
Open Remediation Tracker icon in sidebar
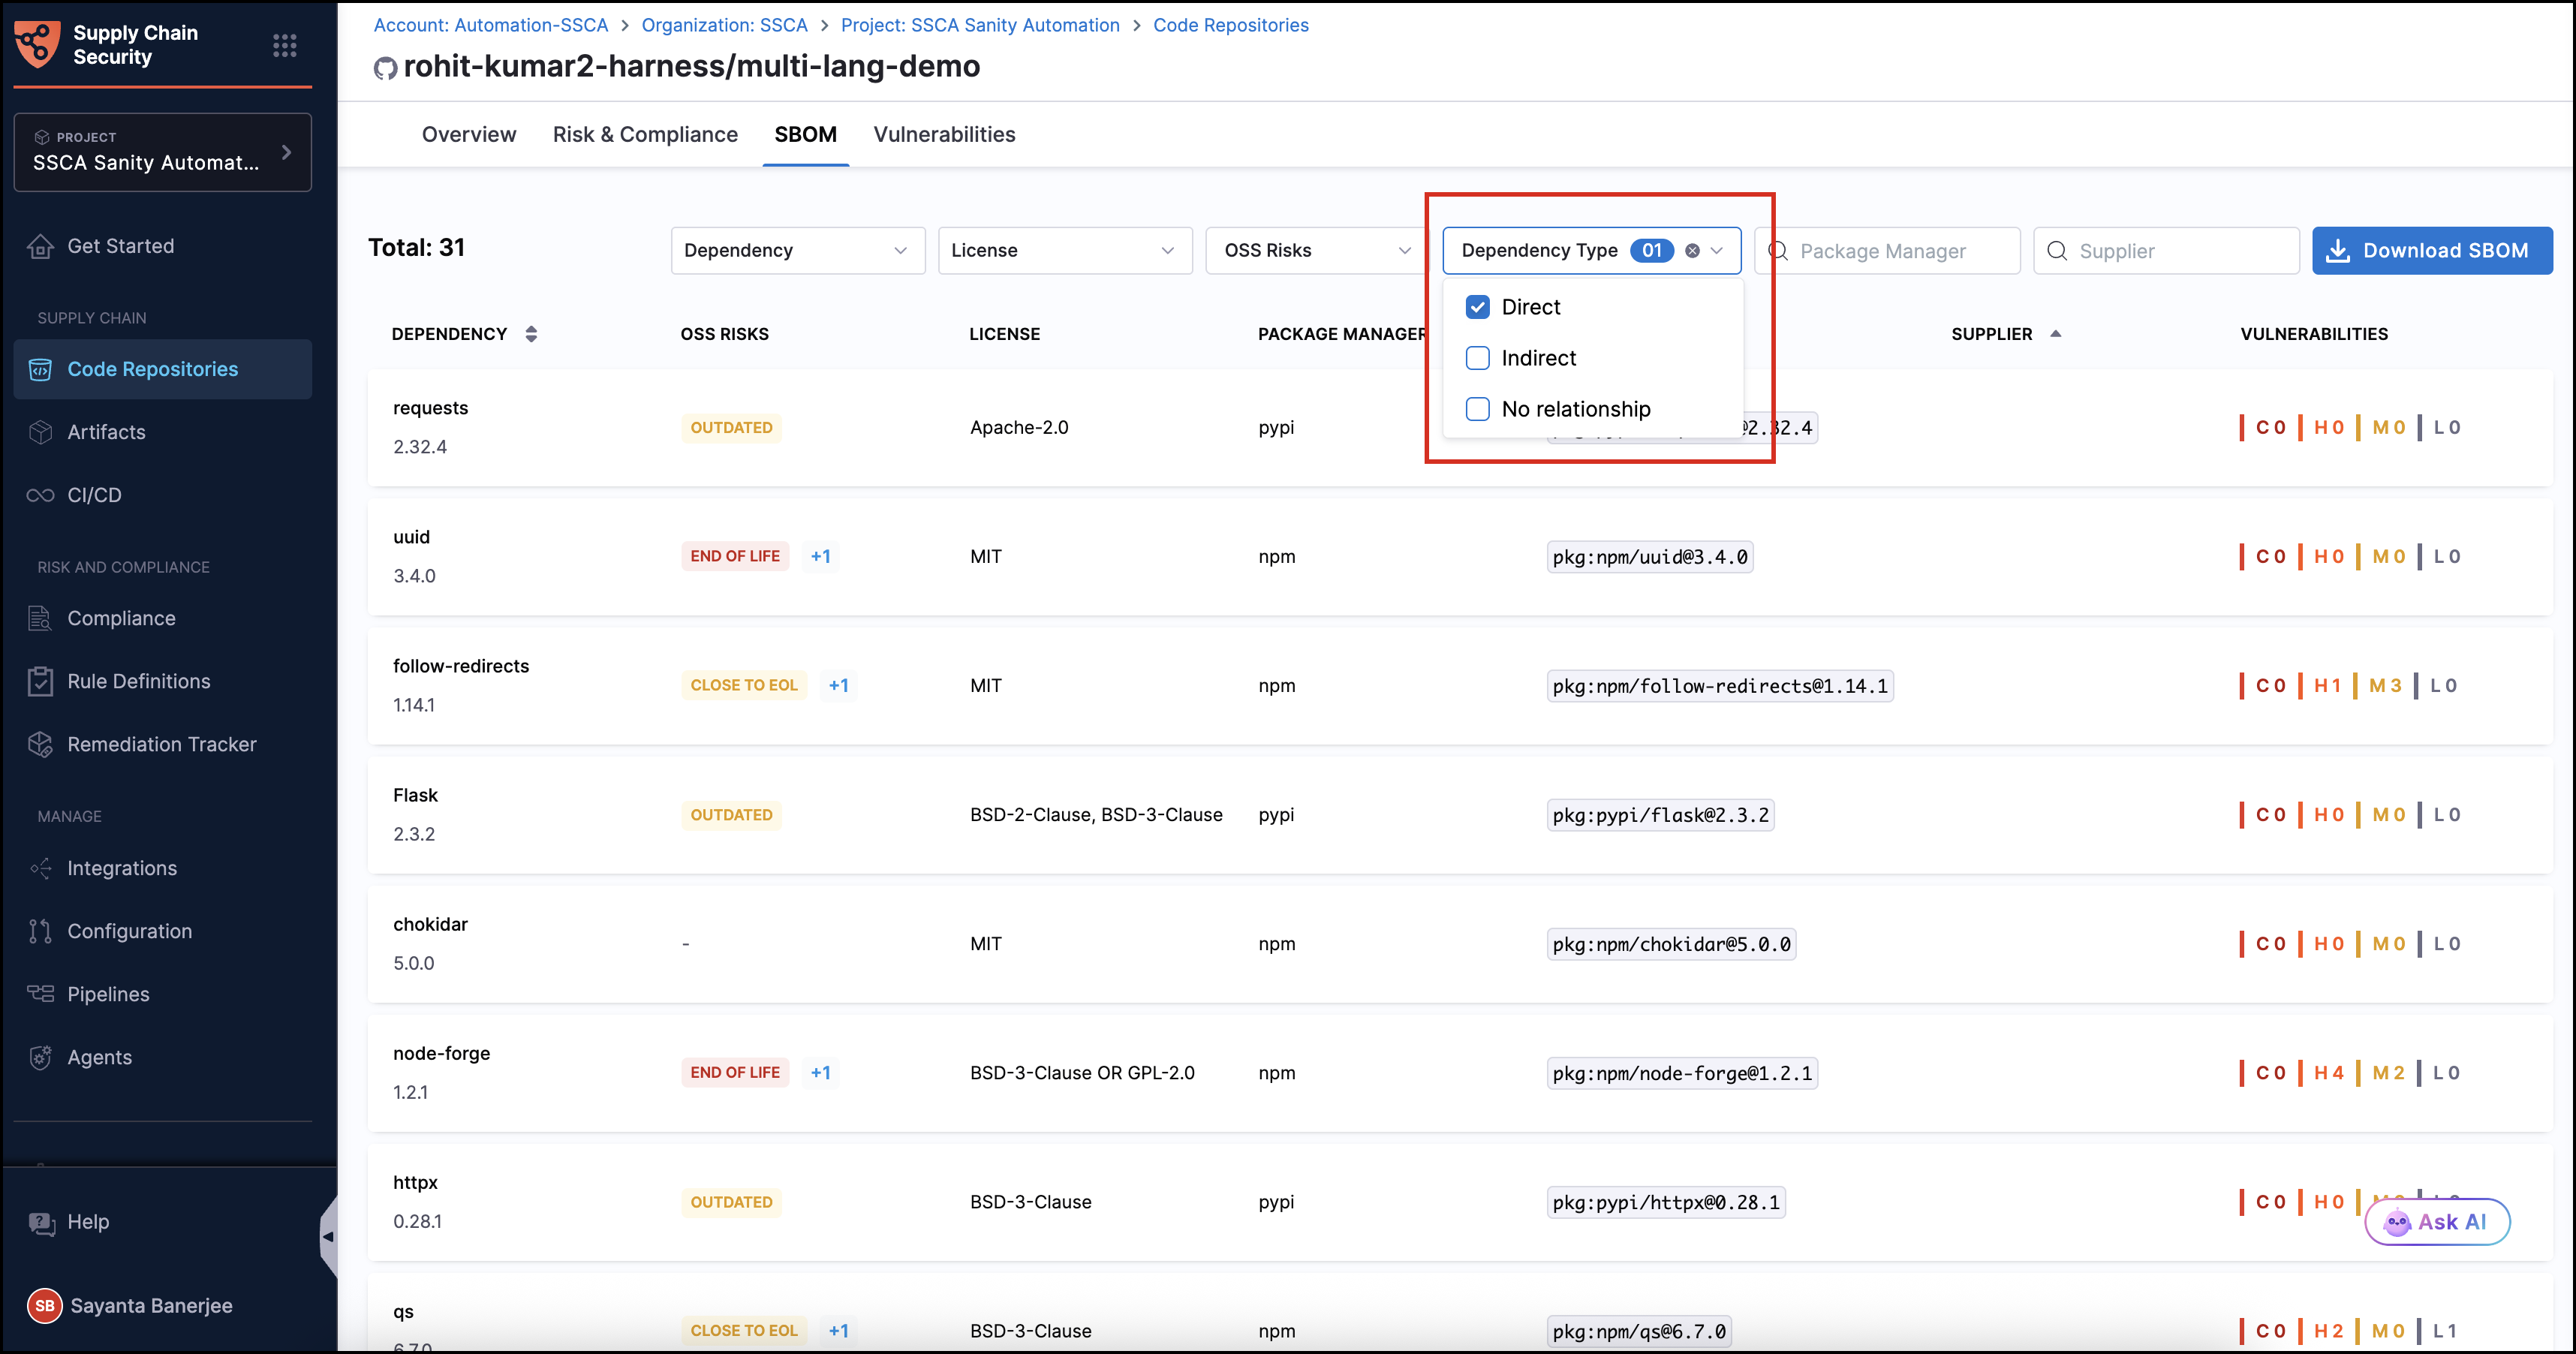click(x=40, y=744)
